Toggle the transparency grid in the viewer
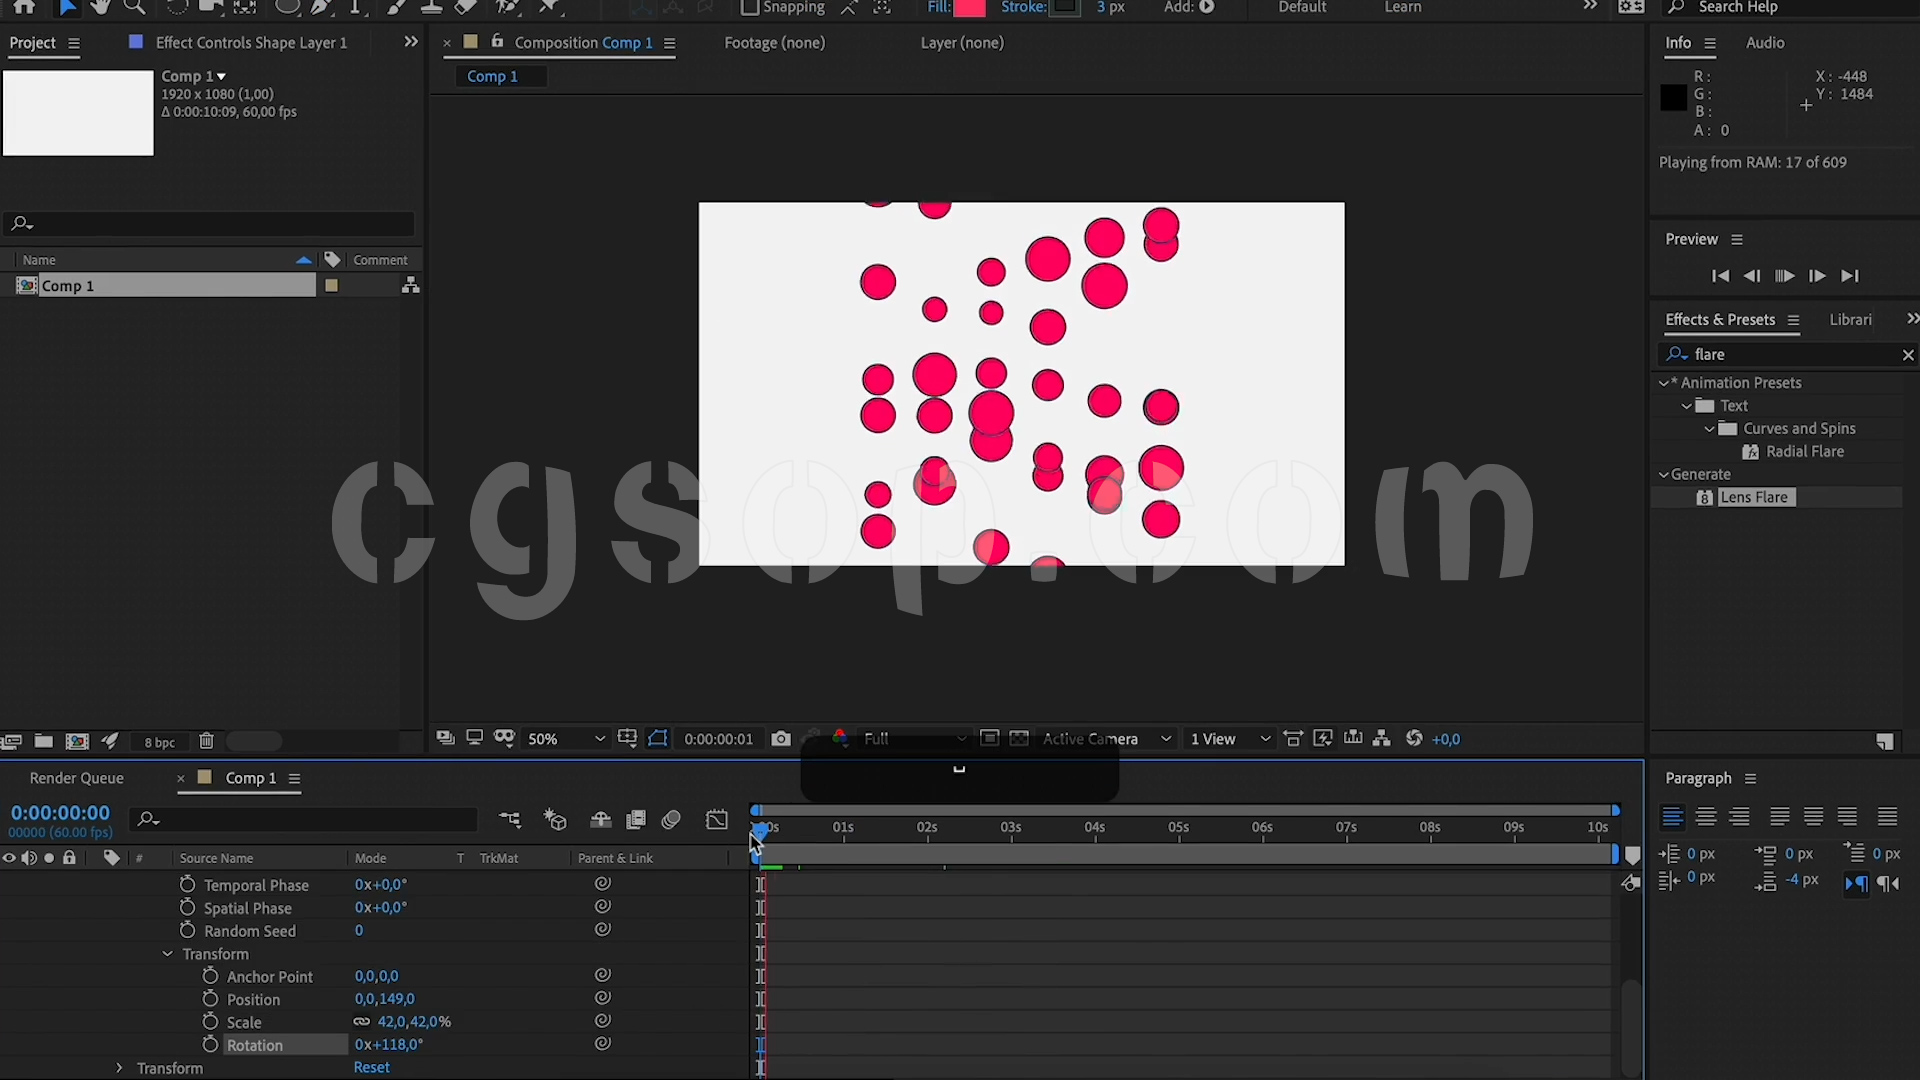The image size is (1920, 1080). tap(1019, 739)
